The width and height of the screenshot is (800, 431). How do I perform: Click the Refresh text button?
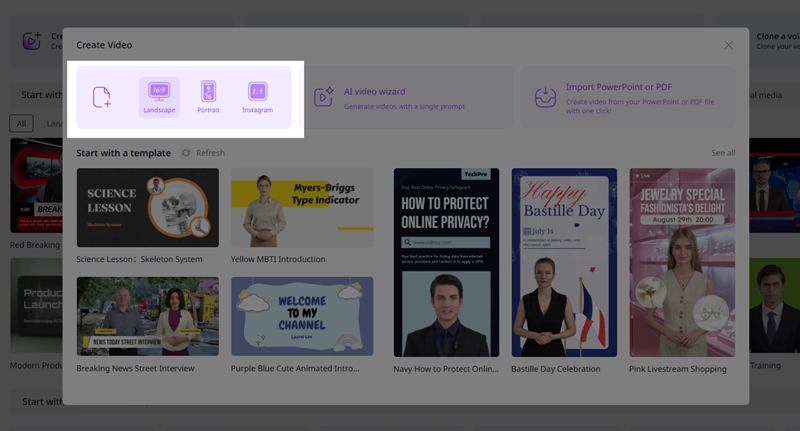(210, 153)
